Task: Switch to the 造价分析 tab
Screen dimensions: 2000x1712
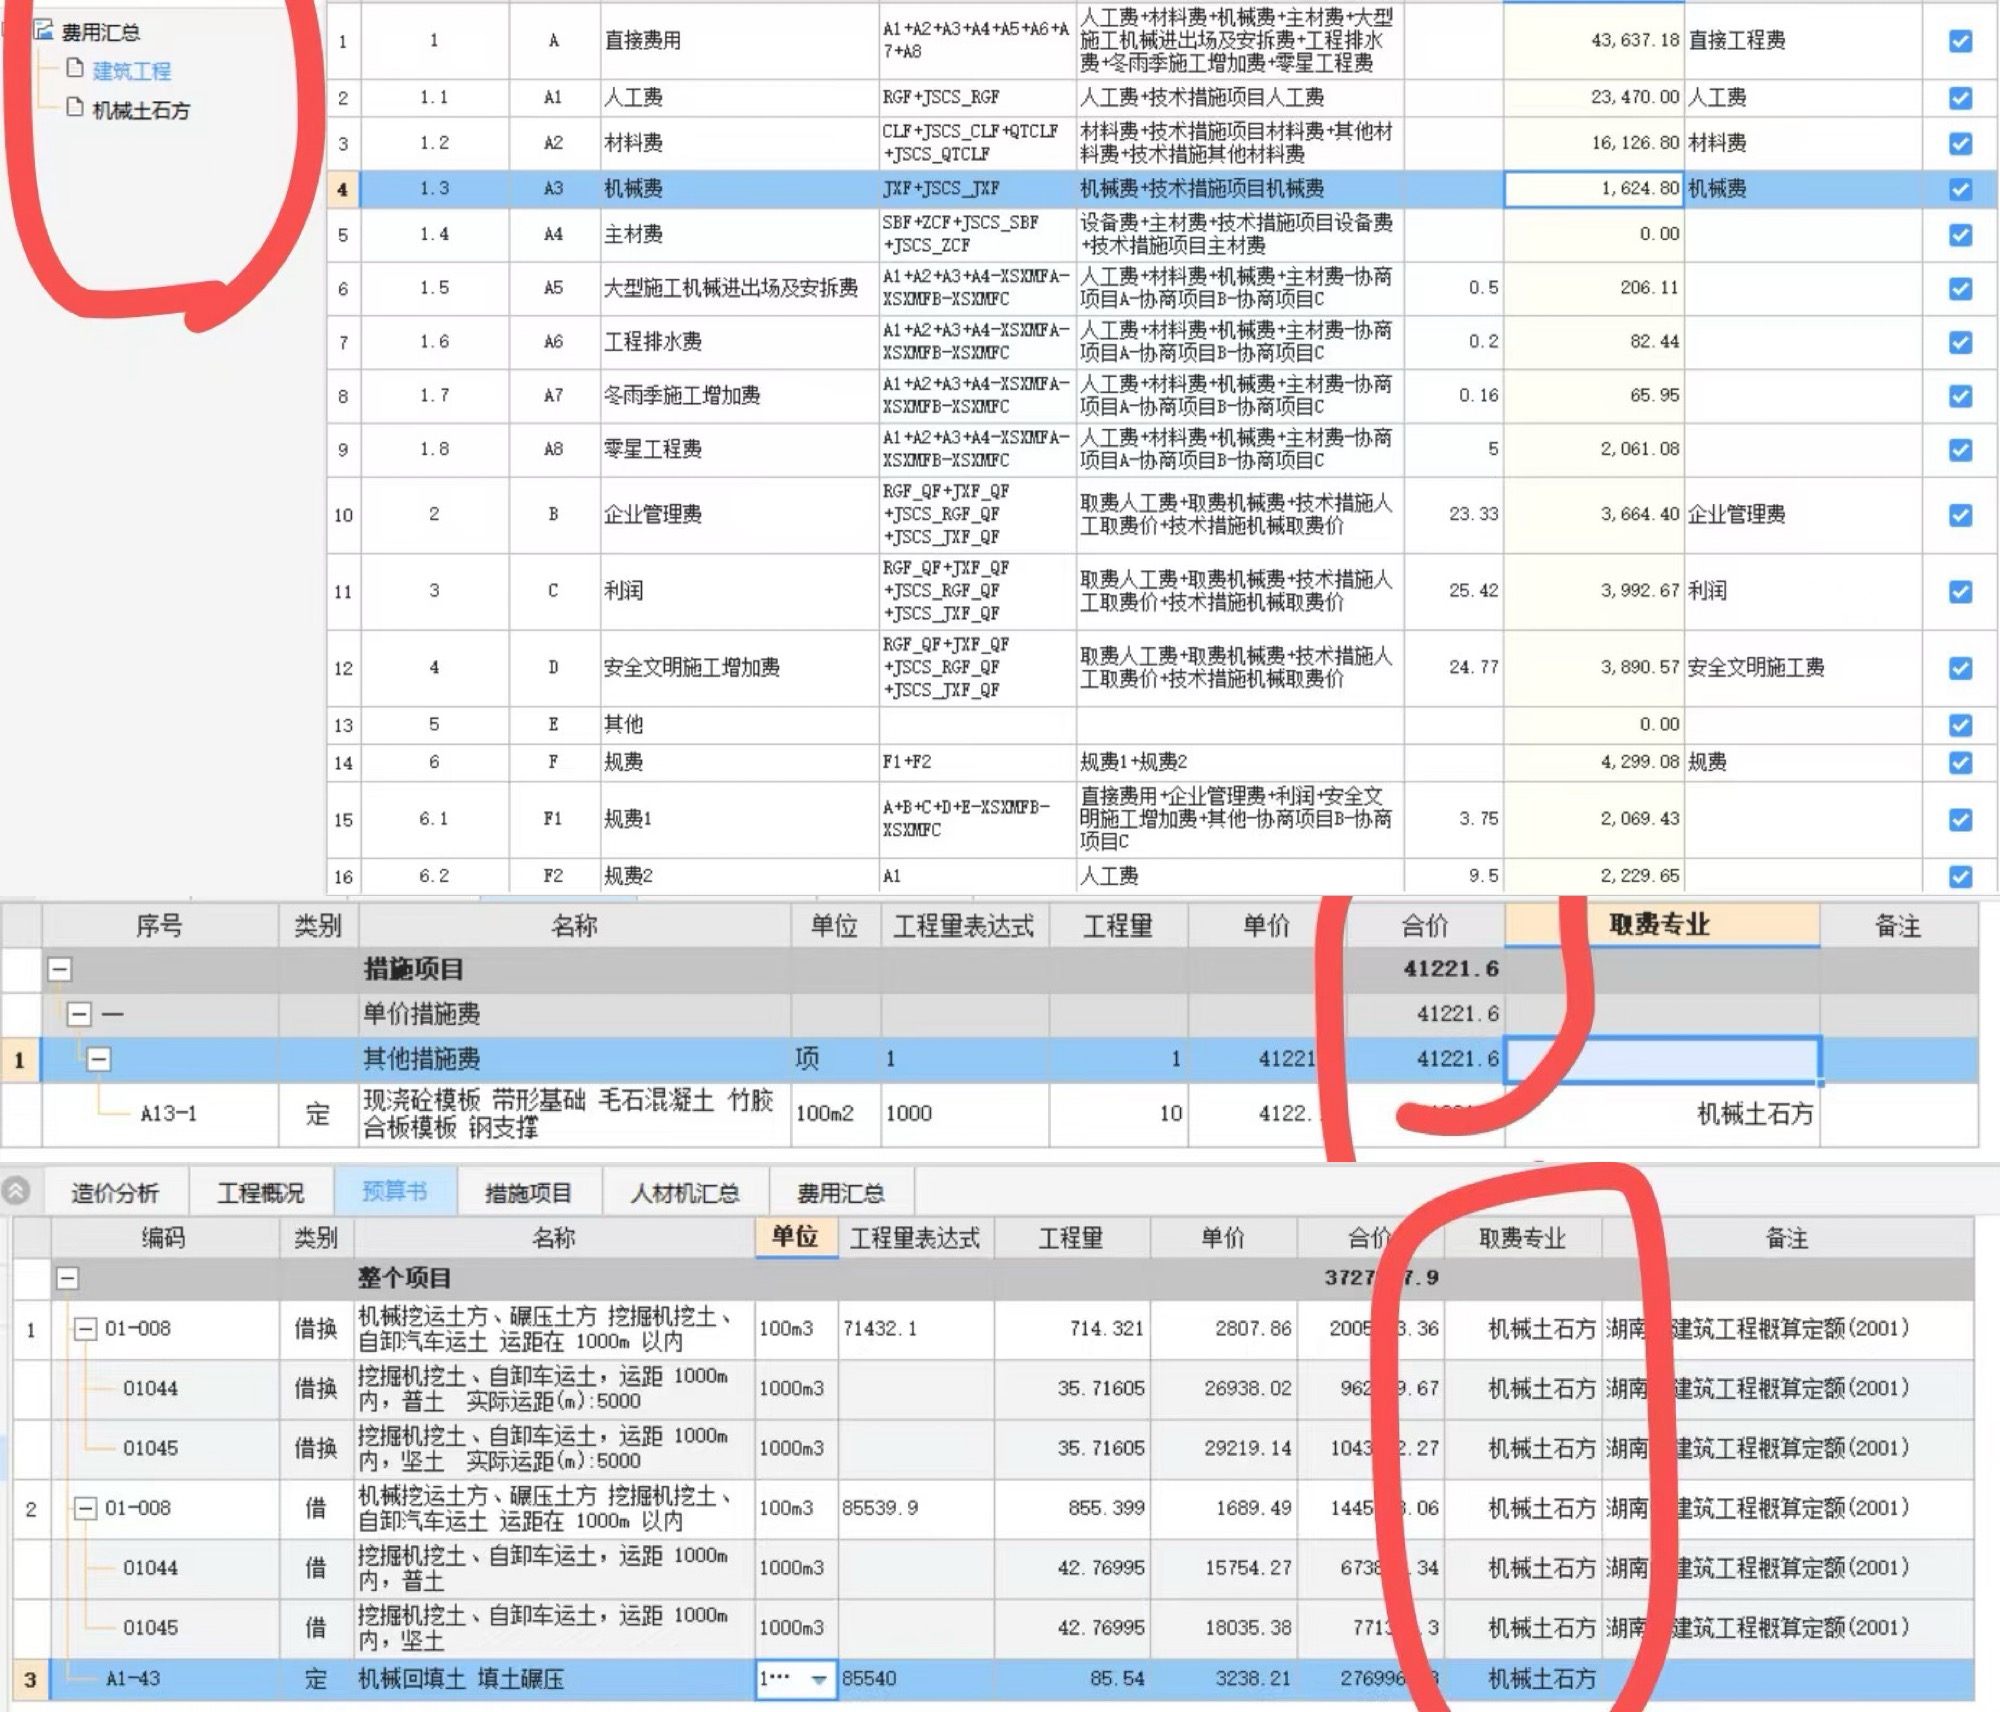Action: point(114,1192)
